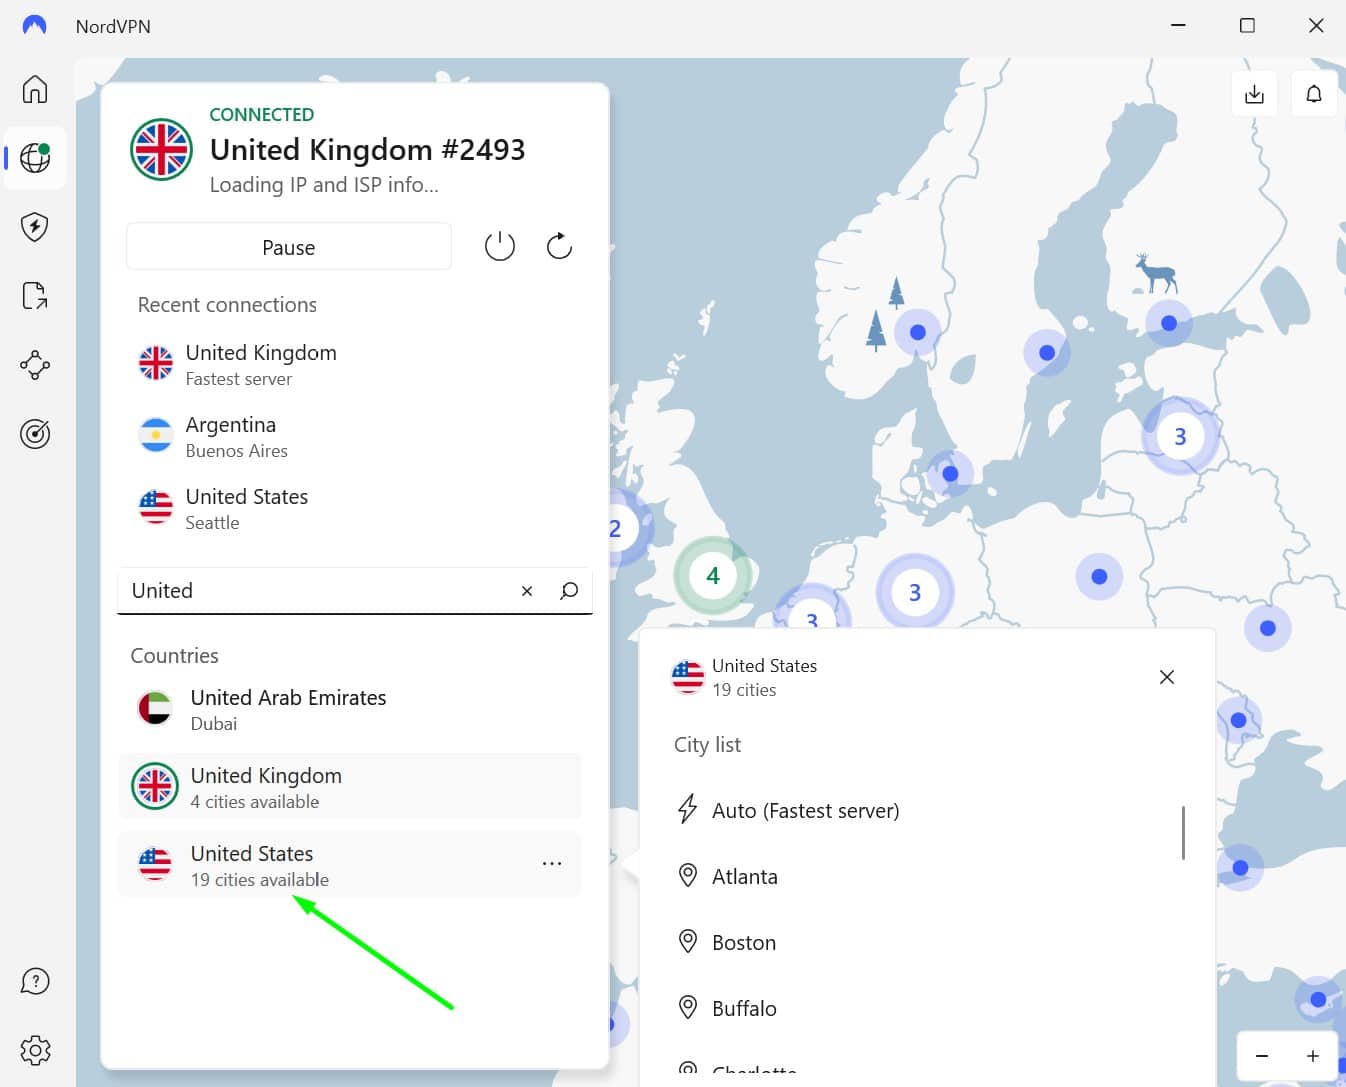Zoom in the map with plus button

pos(1312,1056)
